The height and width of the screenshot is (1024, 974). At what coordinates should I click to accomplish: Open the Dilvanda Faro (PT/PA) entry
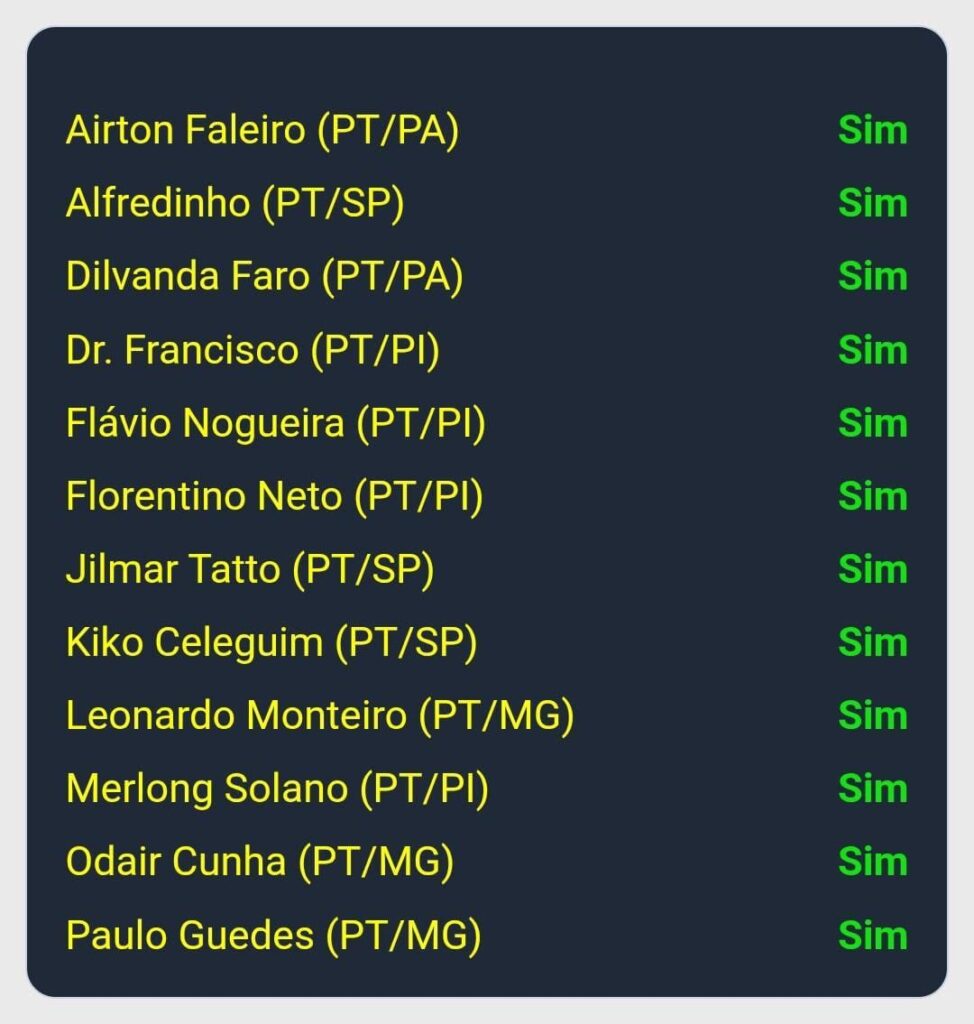[264, 277]
